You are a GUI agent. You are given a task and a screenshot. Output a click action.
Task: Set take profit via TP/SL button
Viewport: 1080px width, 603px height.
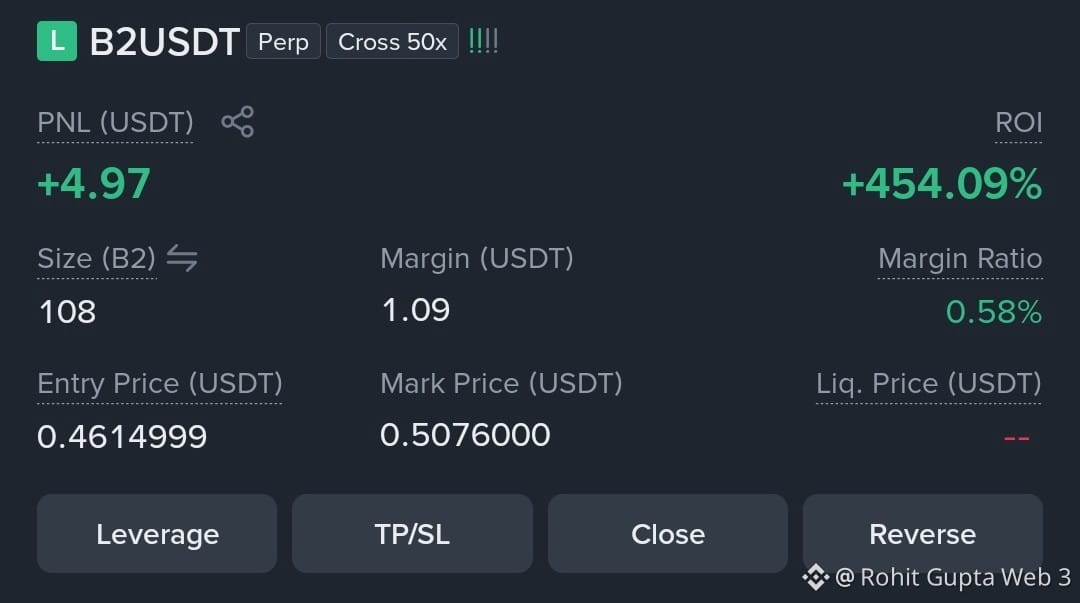click(412, 533)
